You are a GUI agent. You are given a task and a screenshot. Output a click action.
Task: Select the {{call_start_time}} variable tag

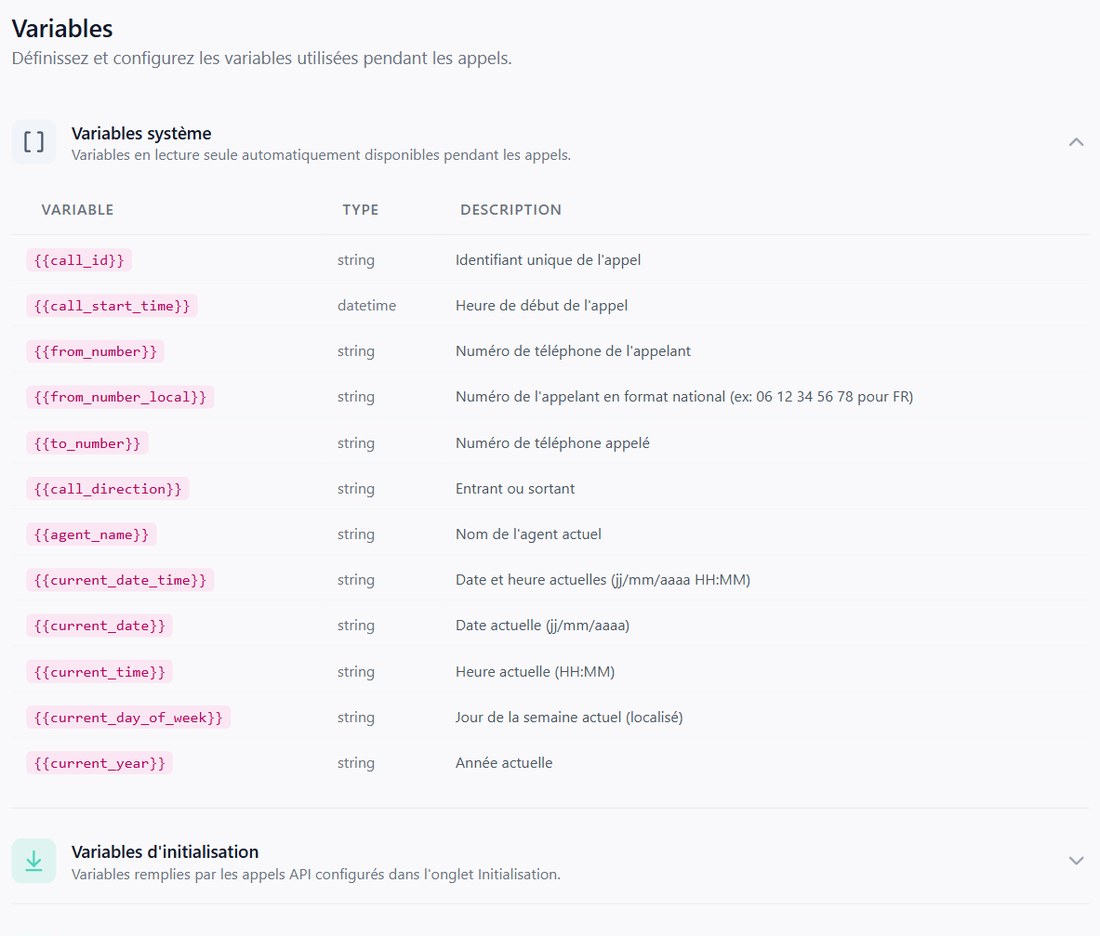coord(112,306)
